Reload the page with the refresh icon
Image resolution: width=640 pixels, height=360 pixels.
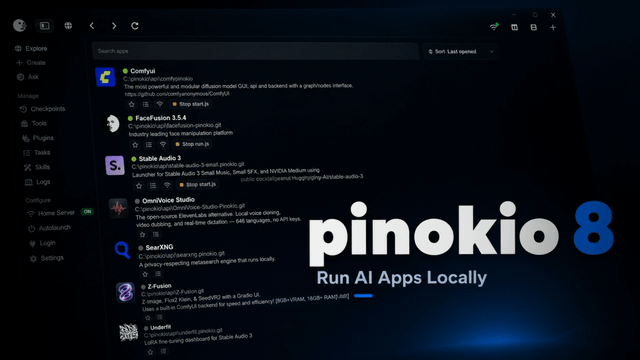tap(135, 26)
